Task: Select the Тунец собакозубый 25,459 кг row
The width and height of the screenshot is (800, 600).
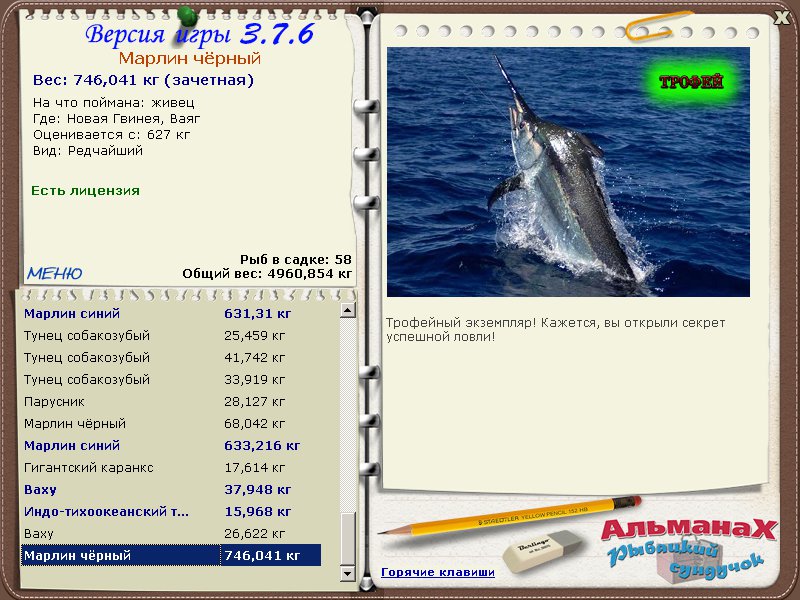Action: point(171,335)
